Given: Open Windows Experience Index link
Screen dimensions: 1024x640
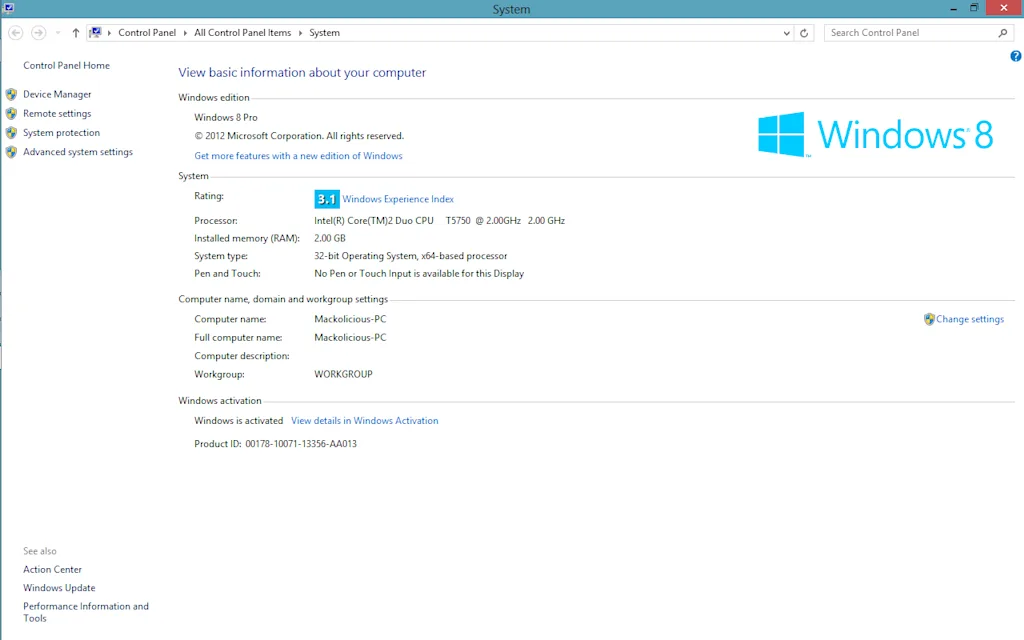Looking at the screenshot, I should tap(398, 199).
